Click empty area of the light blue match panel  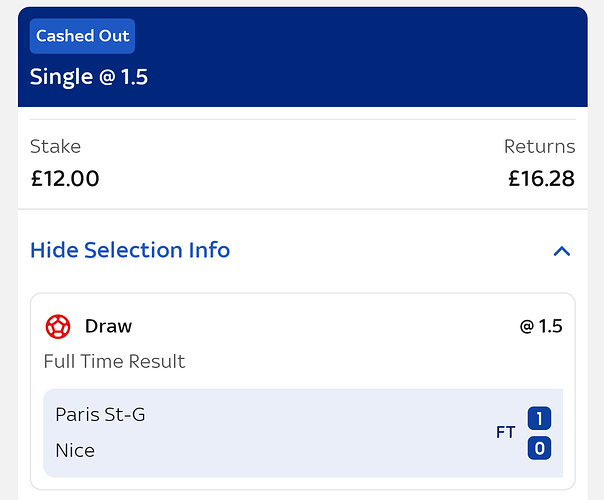click(300, 433)
